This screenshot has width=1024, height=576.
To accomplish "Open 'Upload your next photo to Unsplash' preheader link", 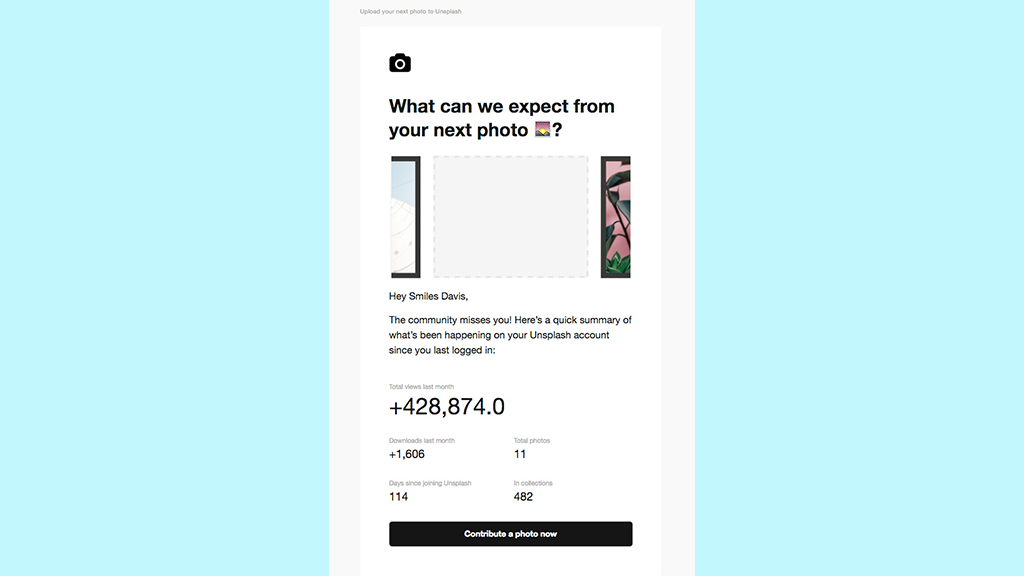I will click(x=410, y=11).
